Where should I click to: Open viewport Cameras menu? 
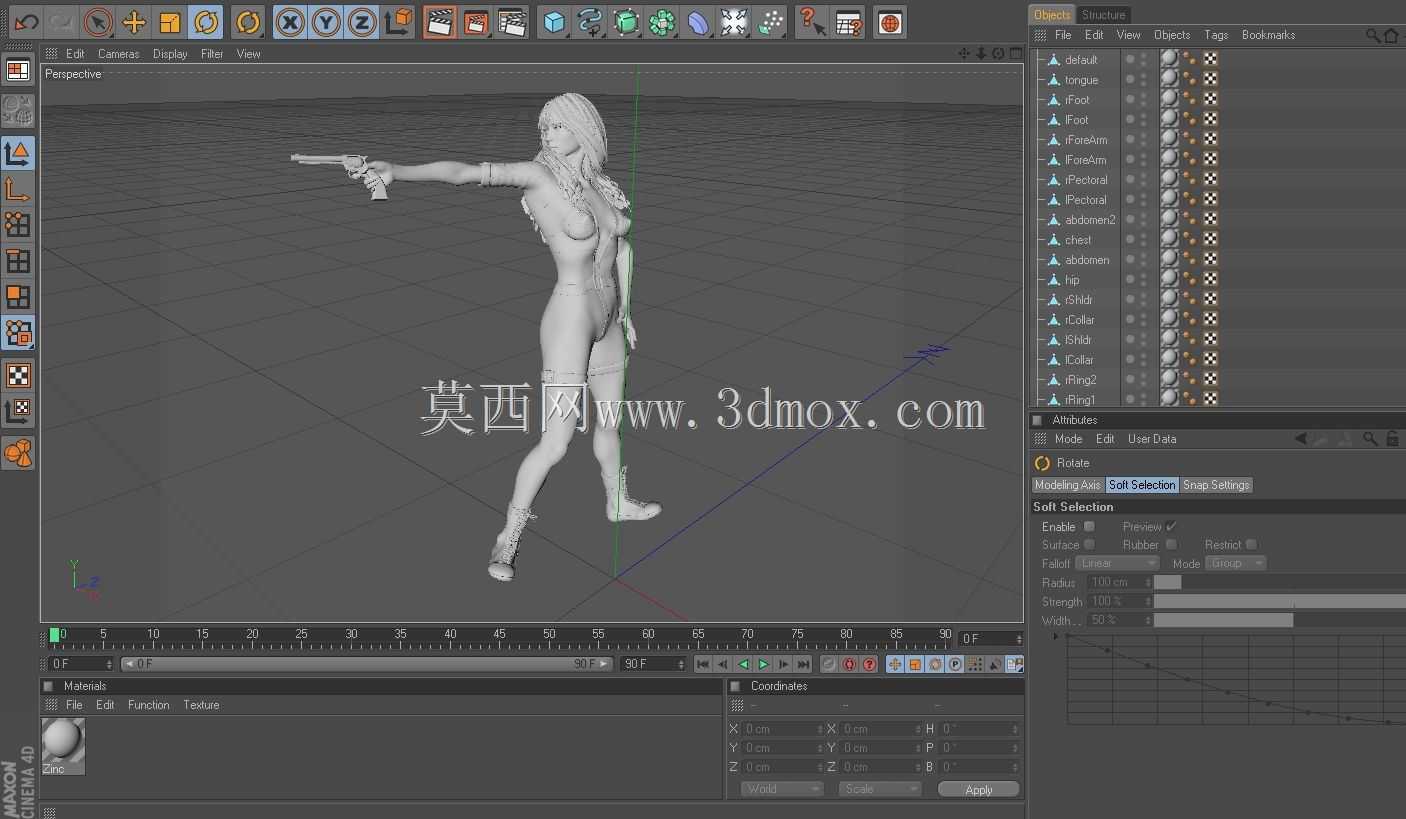point(118,54)
